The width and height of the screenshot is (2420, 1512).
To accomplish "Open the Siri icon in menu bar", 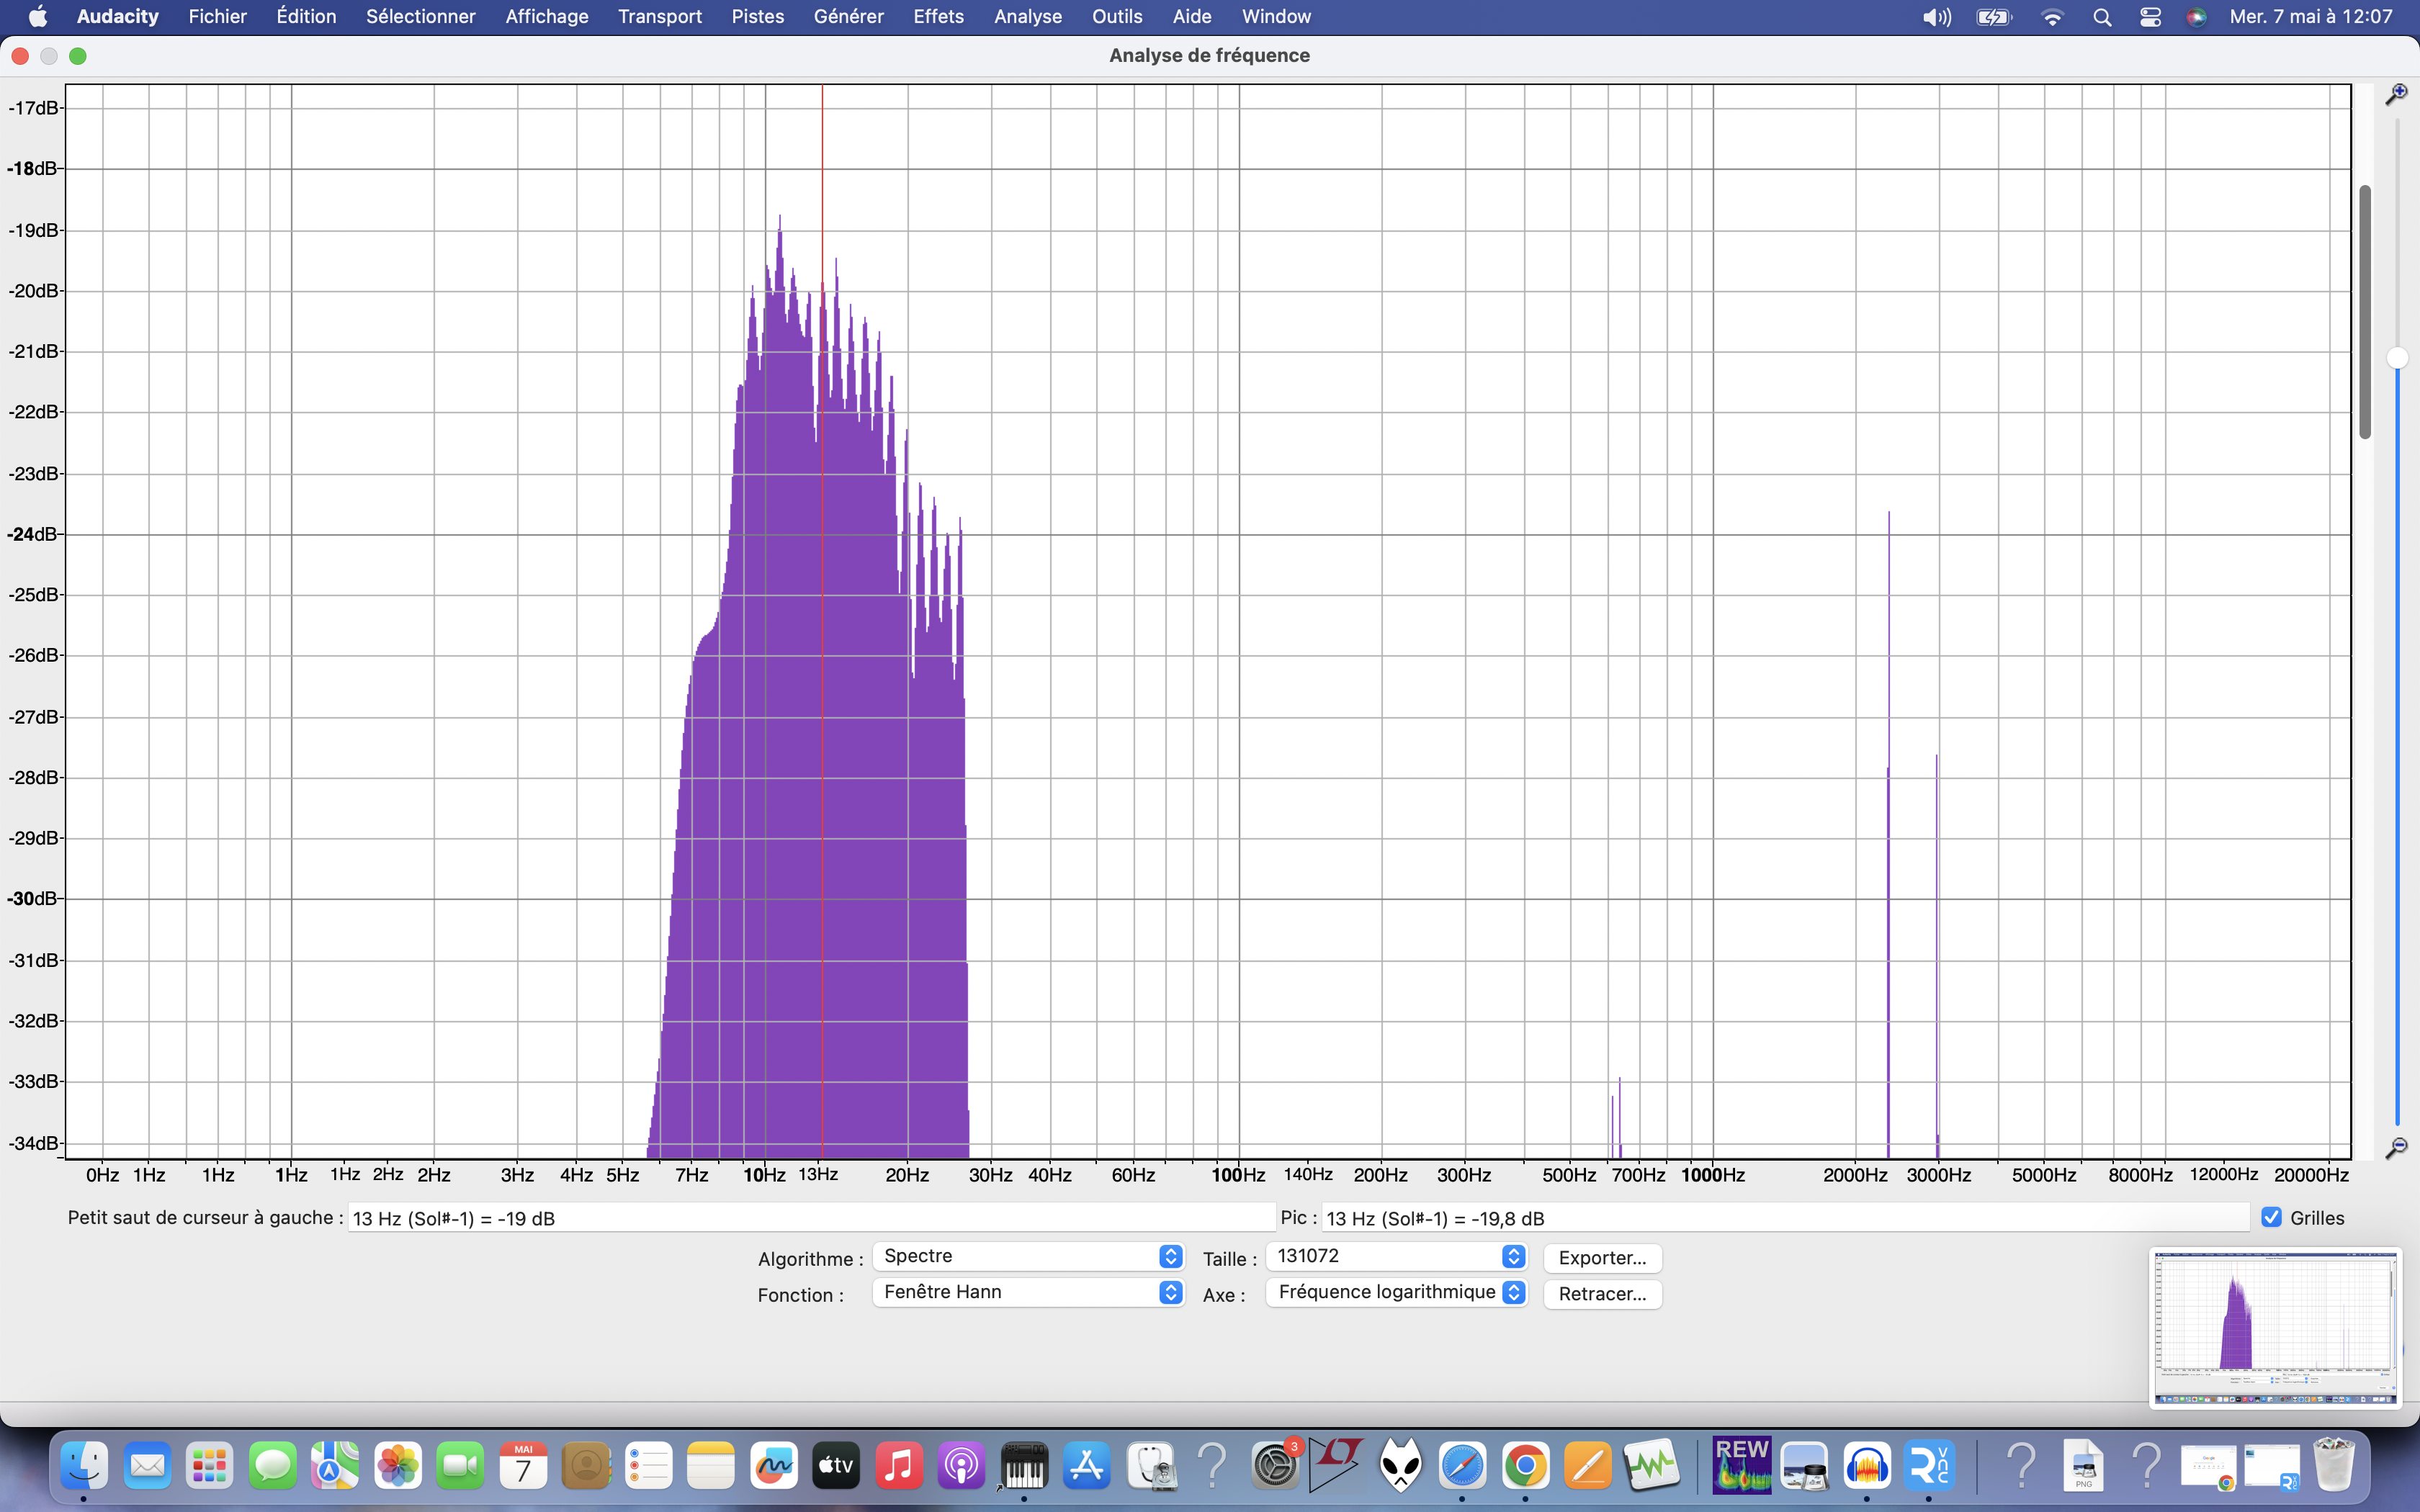I will [x=2196, y=17].
